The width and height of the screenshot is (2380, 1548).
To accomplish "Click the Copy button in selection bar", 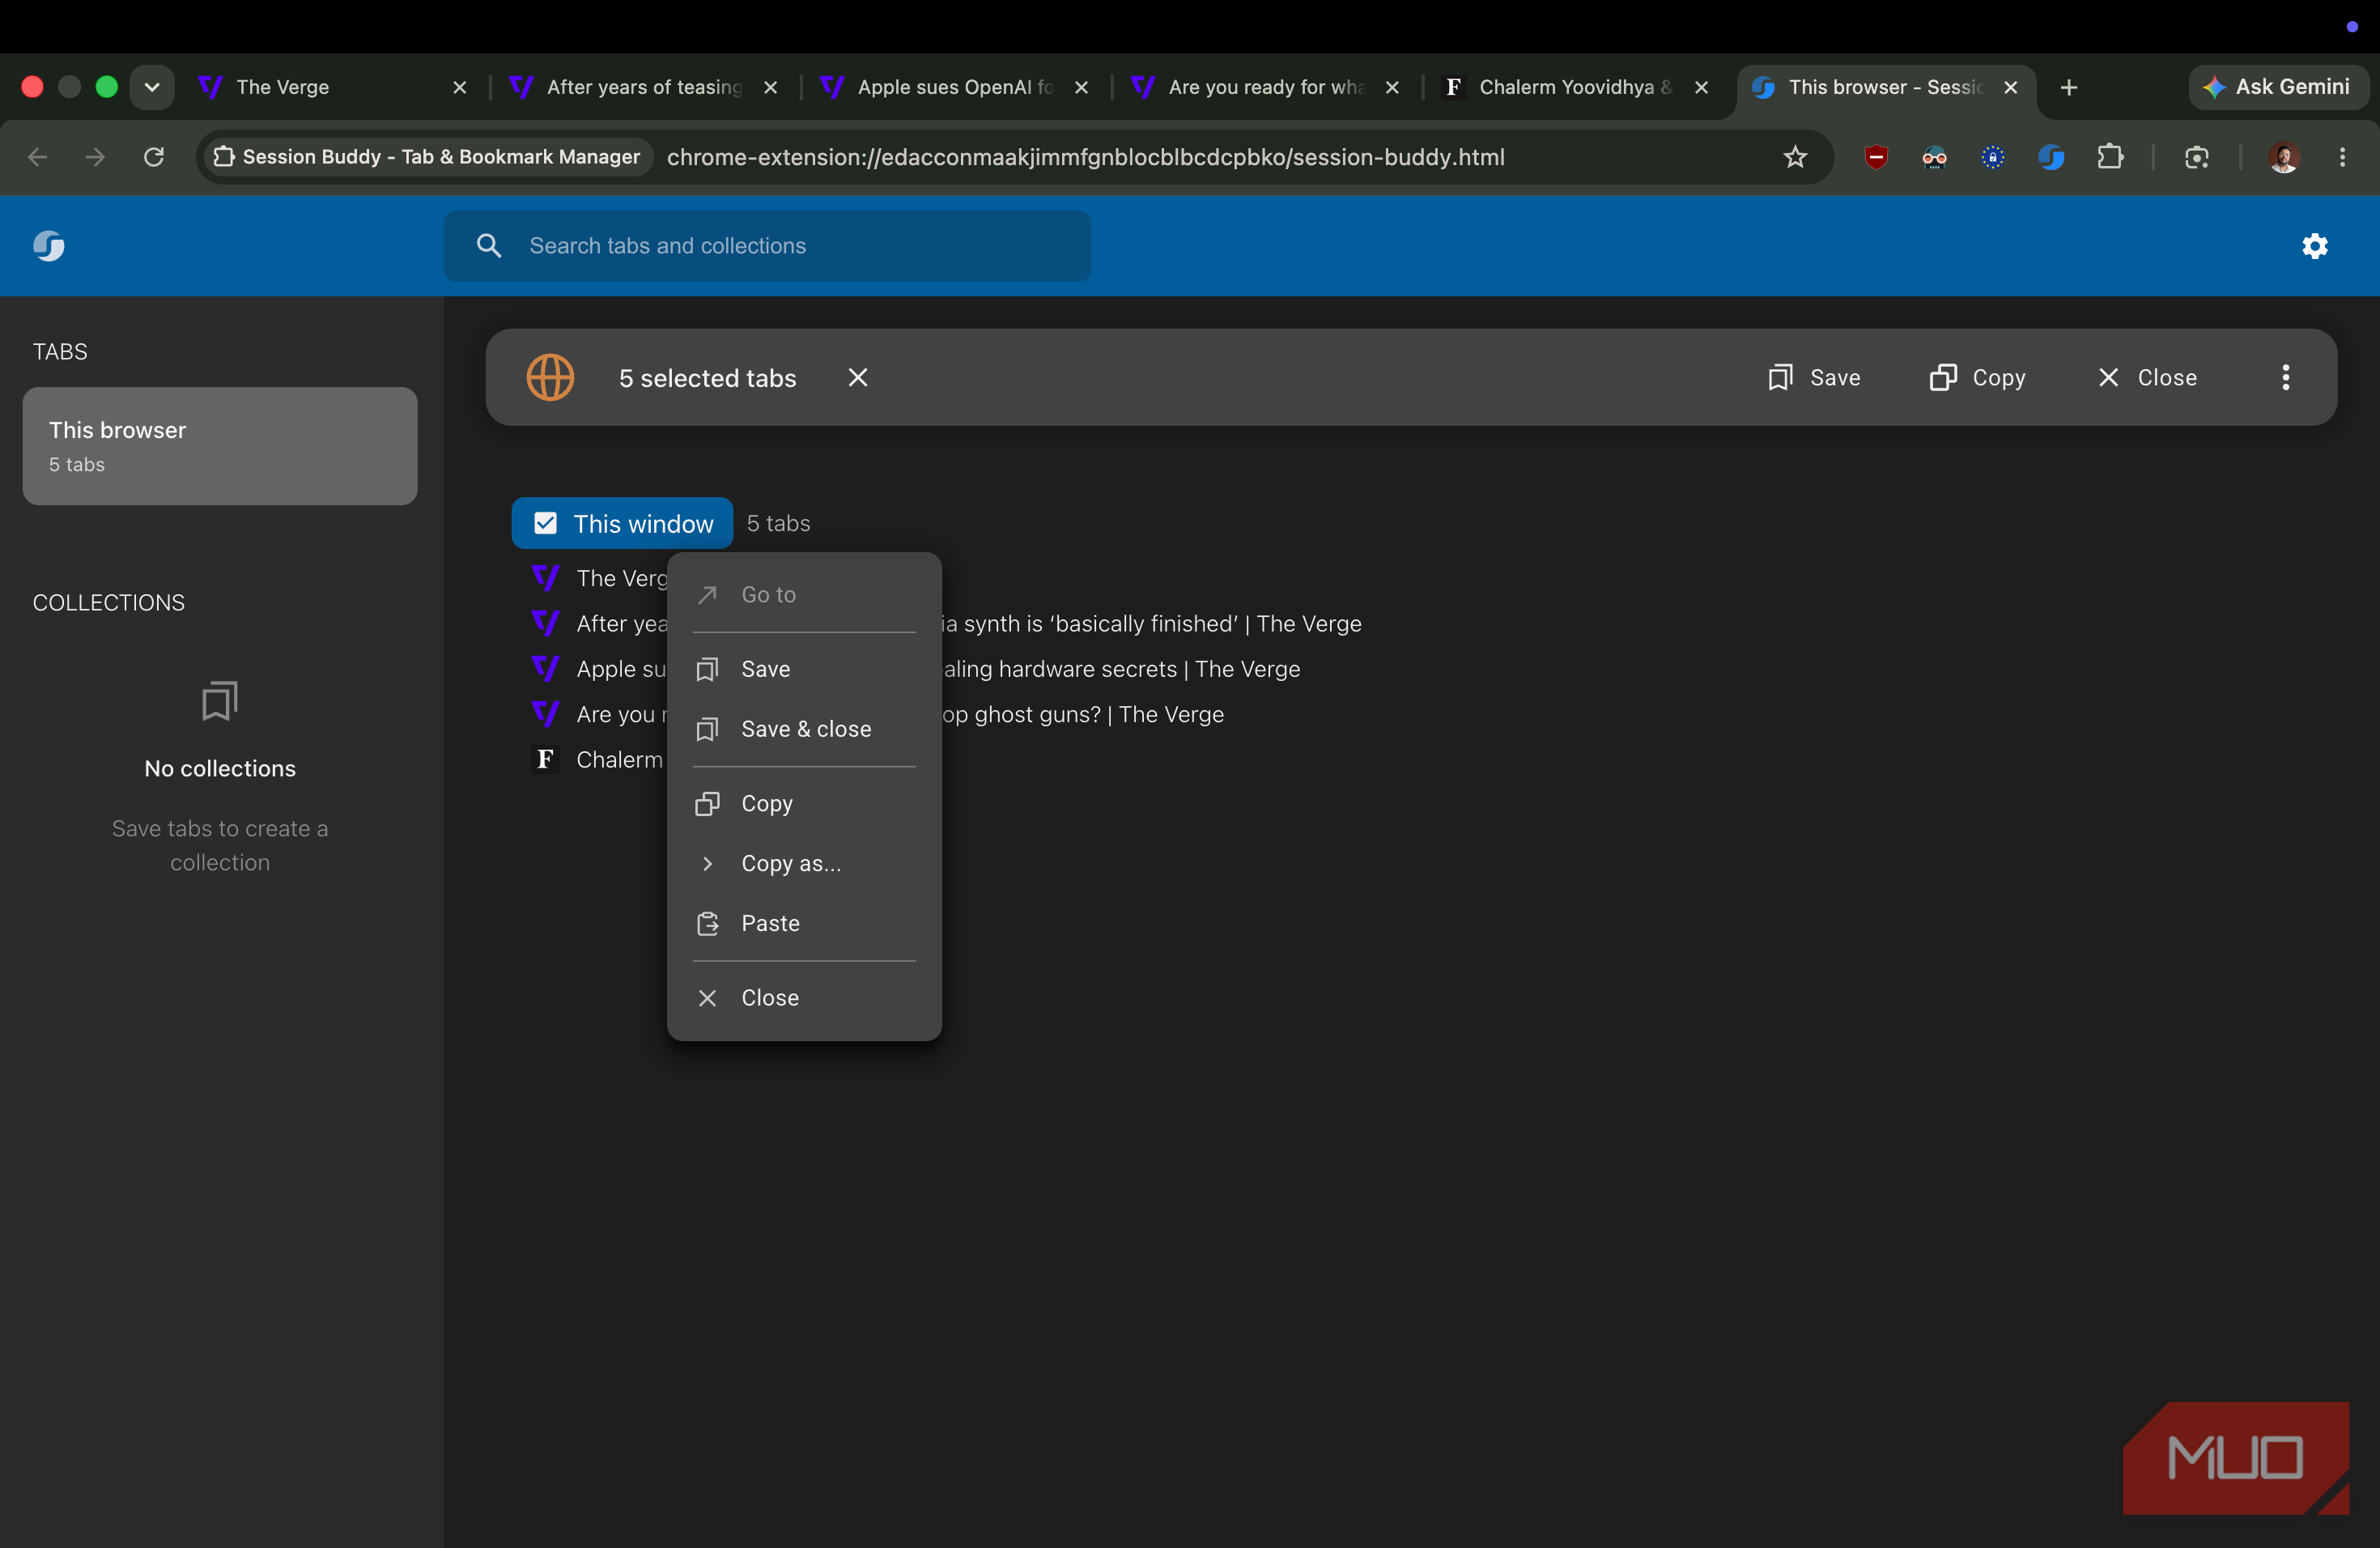I will (1977, 377).
